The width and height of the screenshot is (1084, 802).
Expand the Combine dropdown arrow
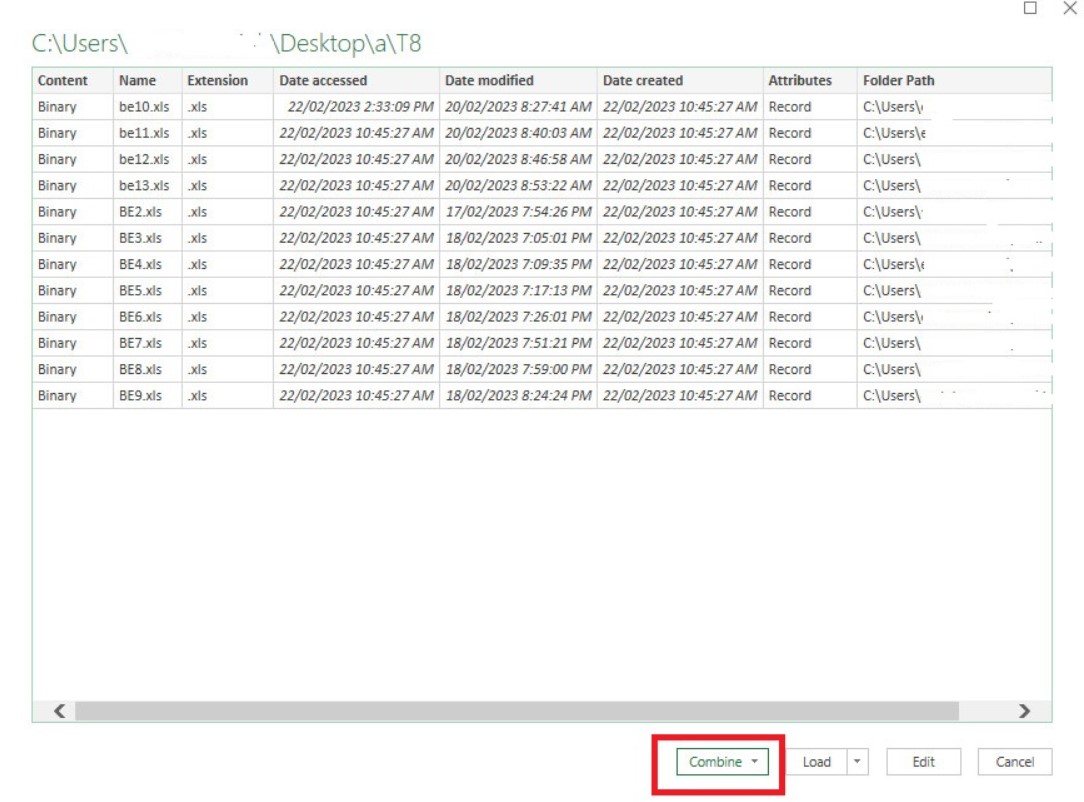pos(755,761)
